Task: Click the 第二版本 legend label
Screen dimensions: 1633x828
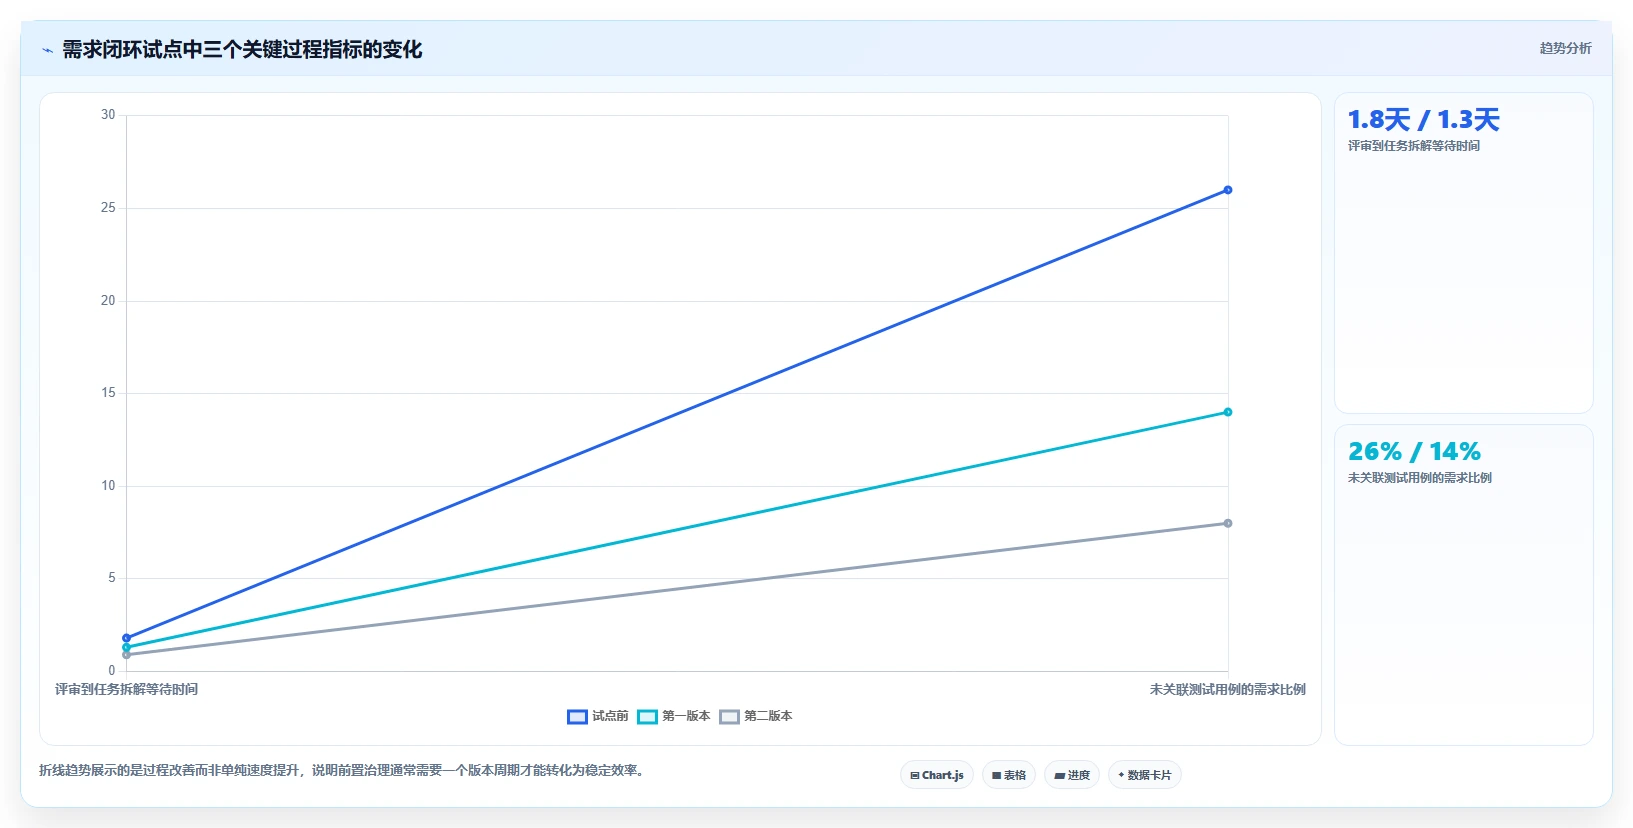Action: [x=768, y=716]
